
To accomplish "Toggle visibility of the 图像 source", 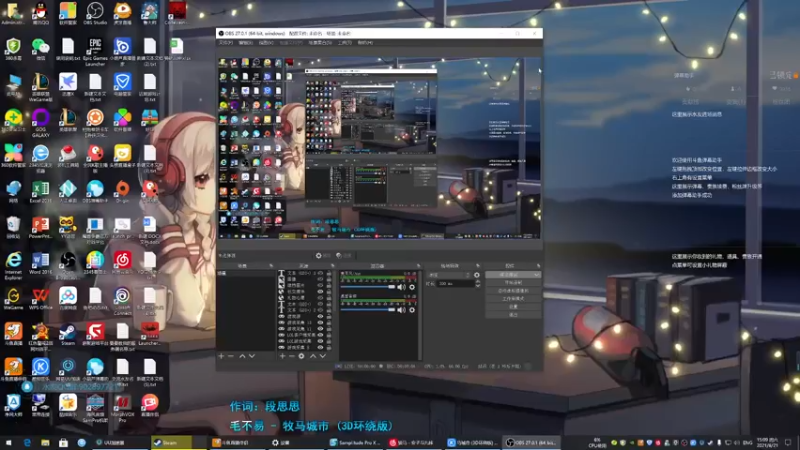I will (x=320, y=279).
